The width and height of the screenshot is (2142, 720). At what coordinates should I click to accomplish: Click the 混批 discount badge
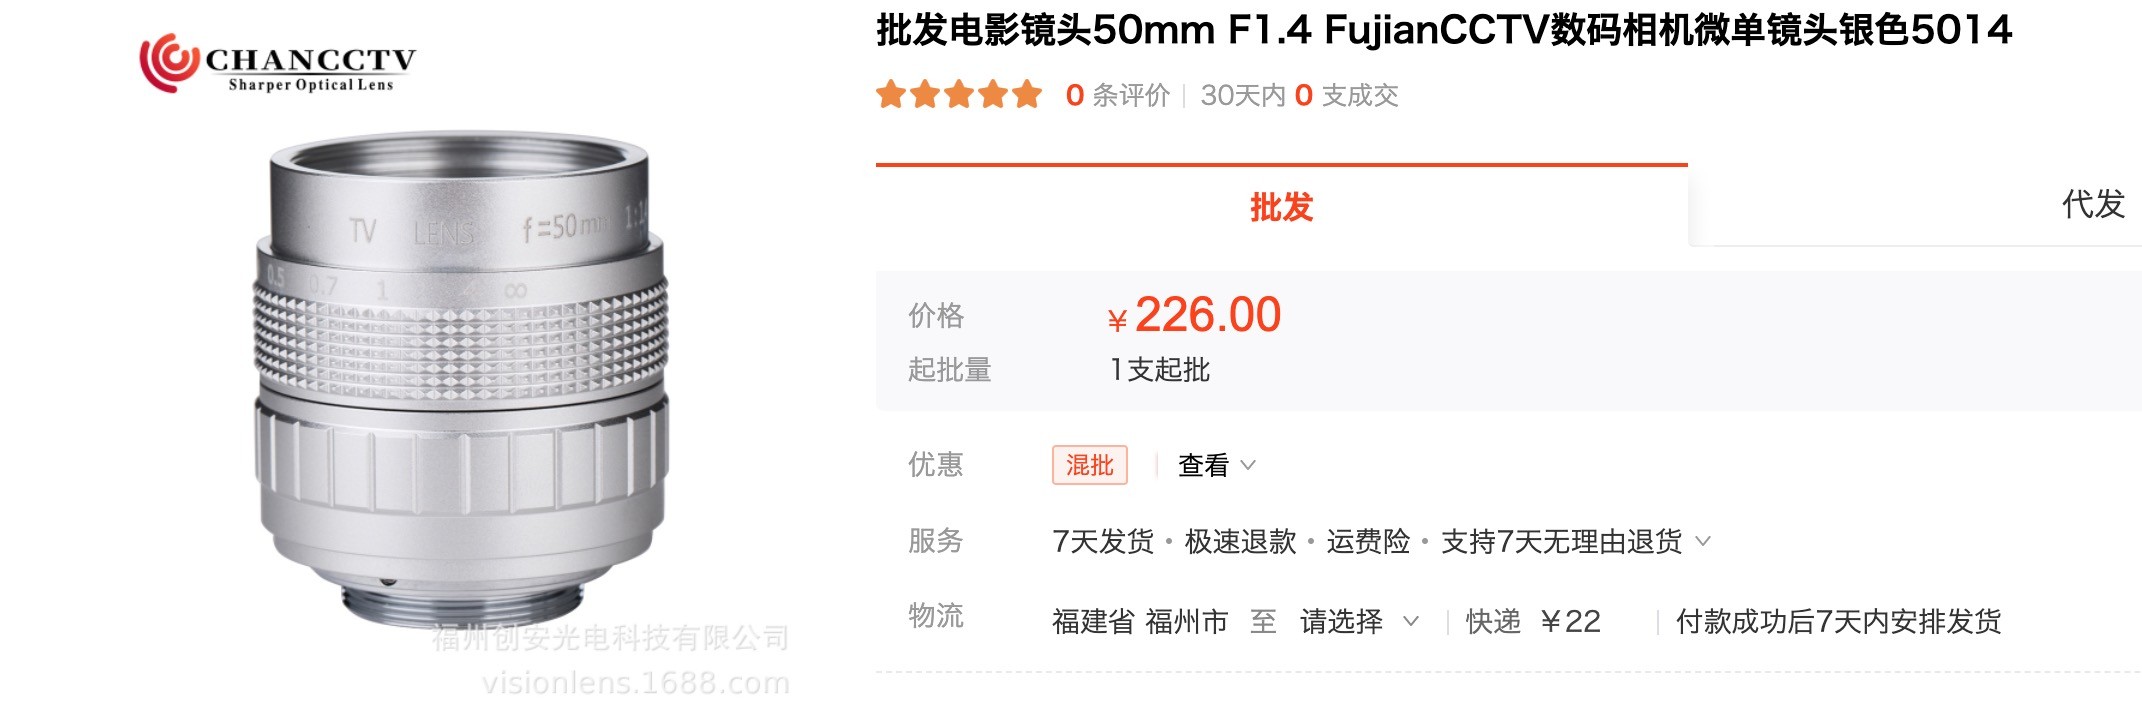[x=1089, y=465]
